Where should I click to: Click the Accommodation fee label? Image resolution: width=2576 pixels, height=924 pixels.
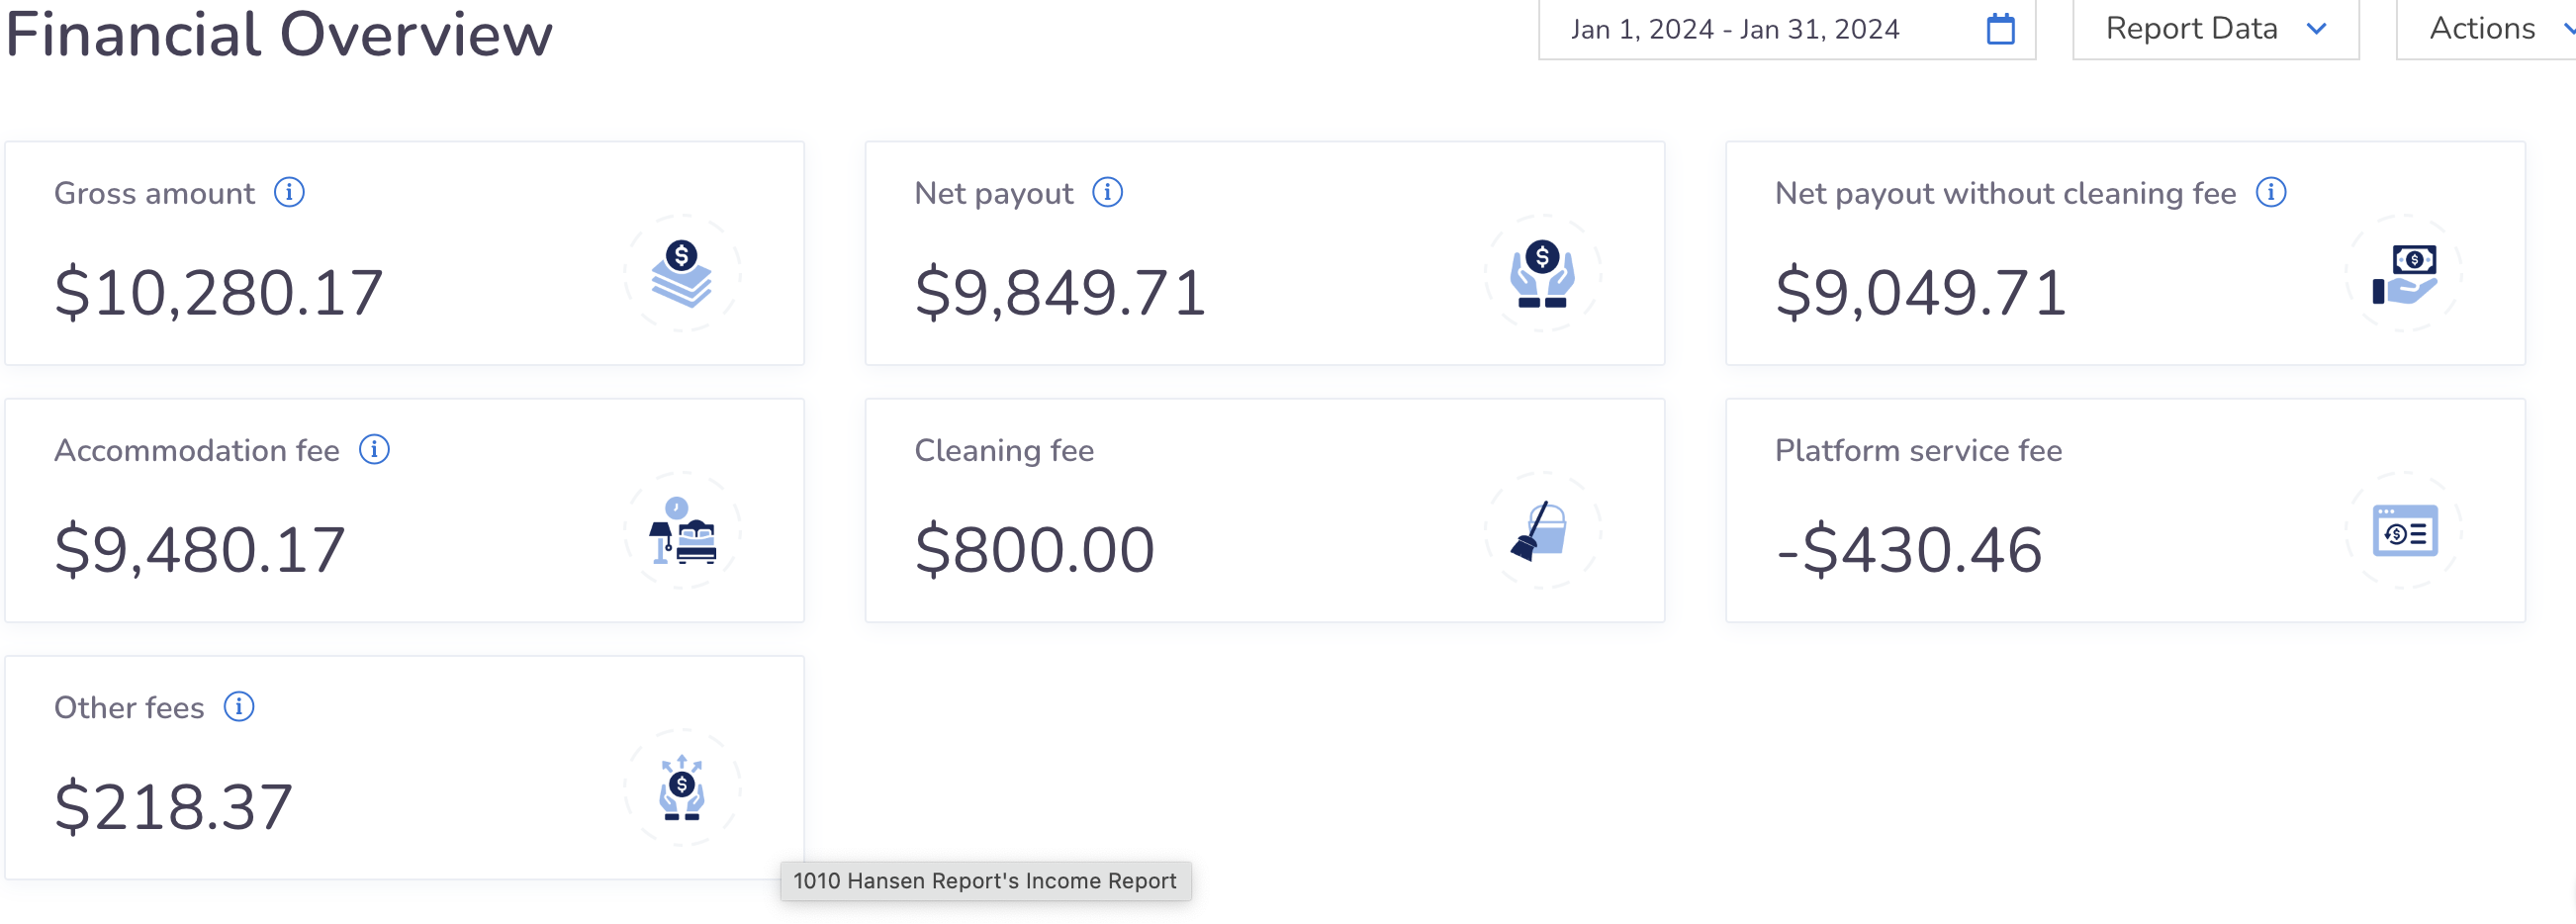pos(197,450)
